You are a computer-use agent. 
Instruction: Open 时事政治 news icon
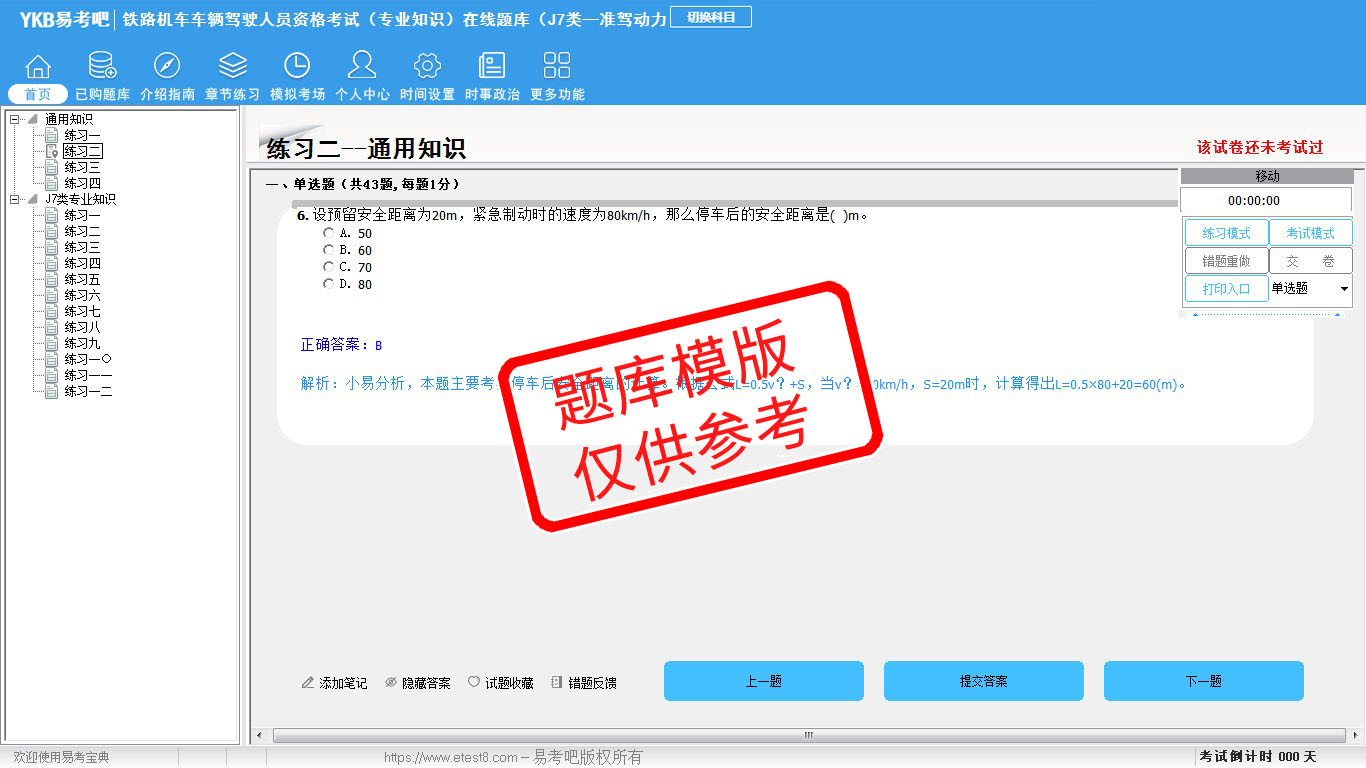tap(492, 66)
